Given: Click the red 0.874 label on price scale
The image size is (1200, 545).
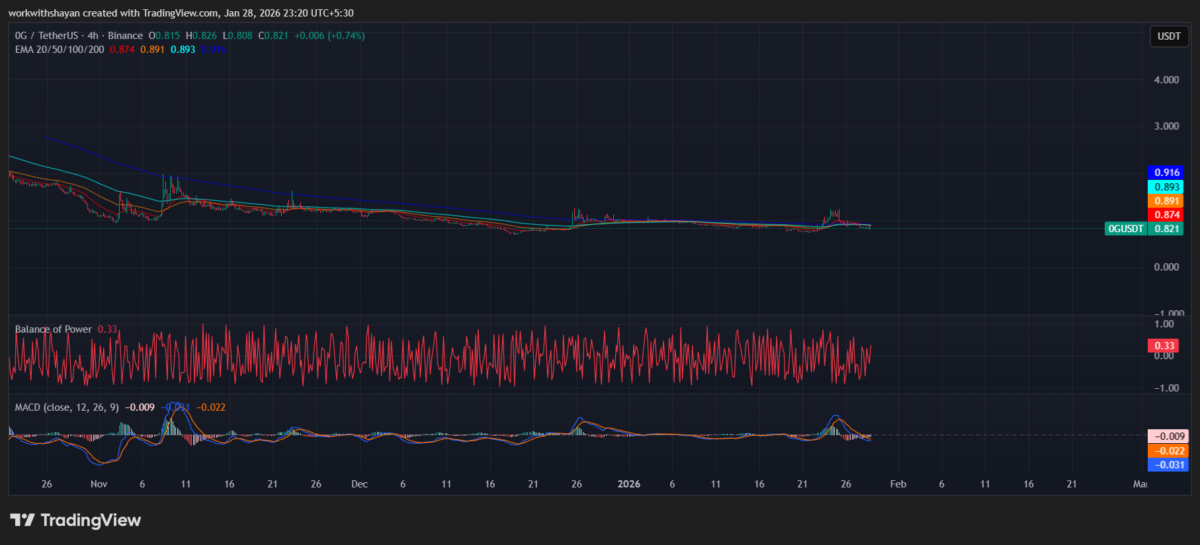Looking at the screenshot, I should pyautogui.click(x=1167, y=215).
